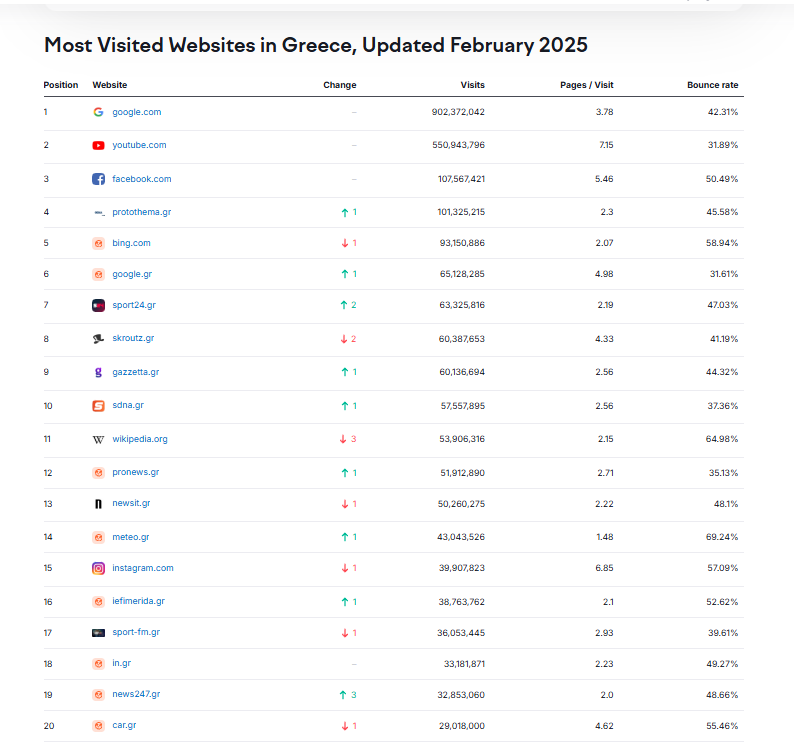Click the Change column header

339,85
